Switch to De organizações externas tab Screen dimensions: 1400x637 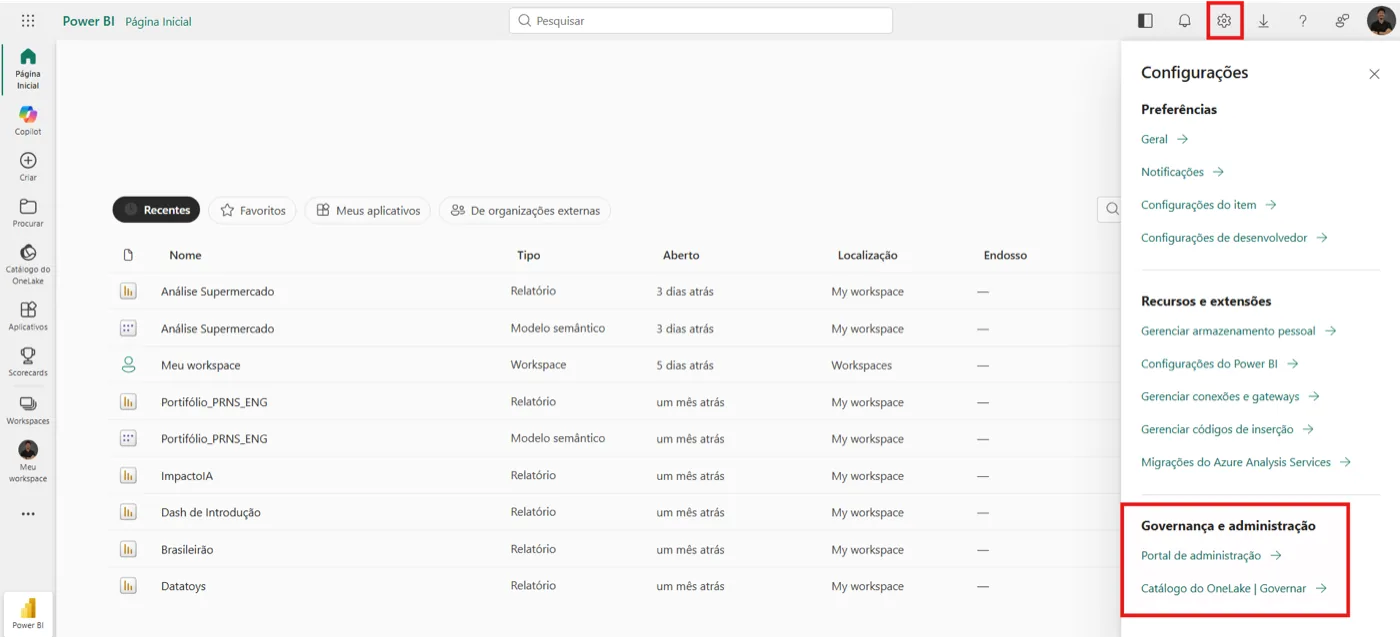tap(525, 210)
